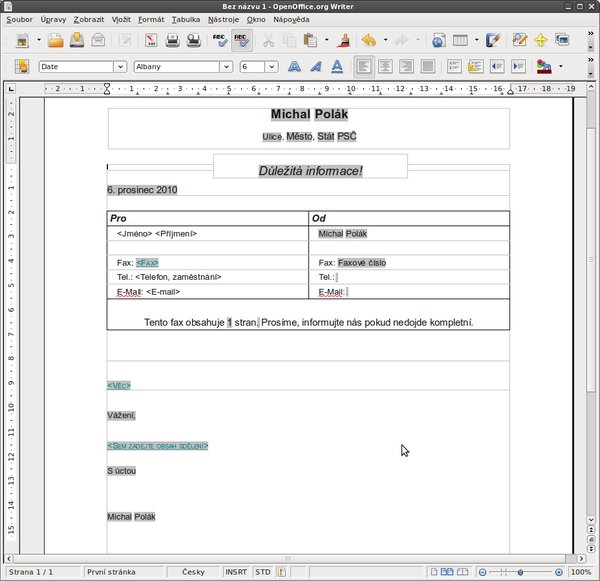Viewport: 600px width, 581px height.
Task: Expand the font size dropdown
Action: (x=271, y=67)
